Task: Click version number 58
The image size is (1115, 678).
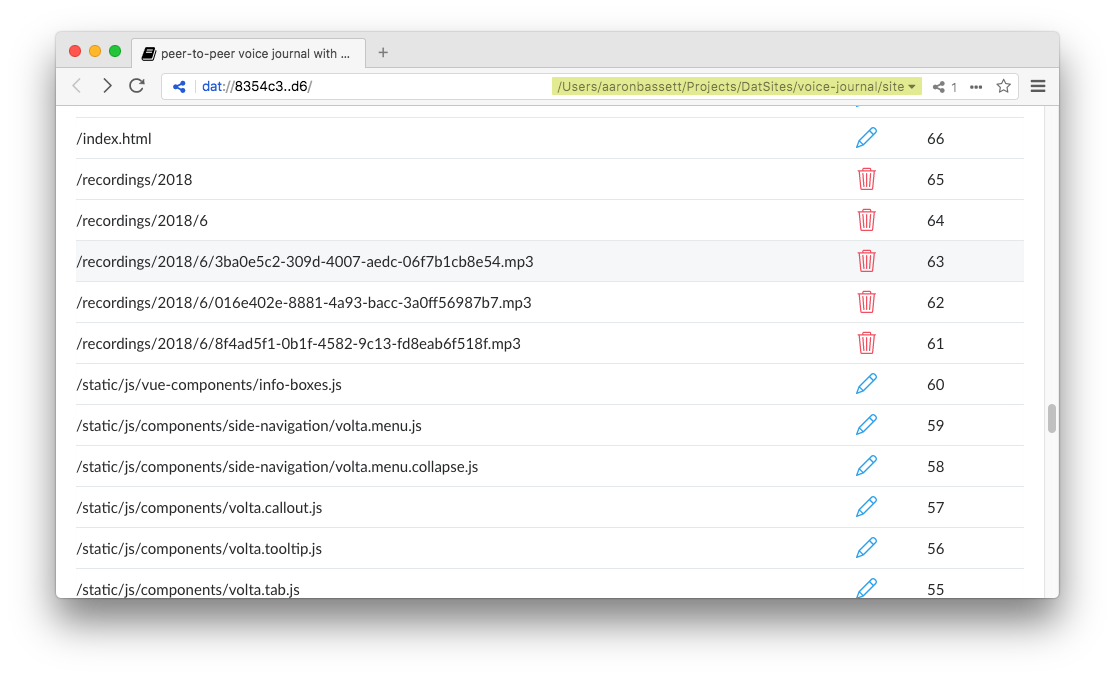Action: 936,467
